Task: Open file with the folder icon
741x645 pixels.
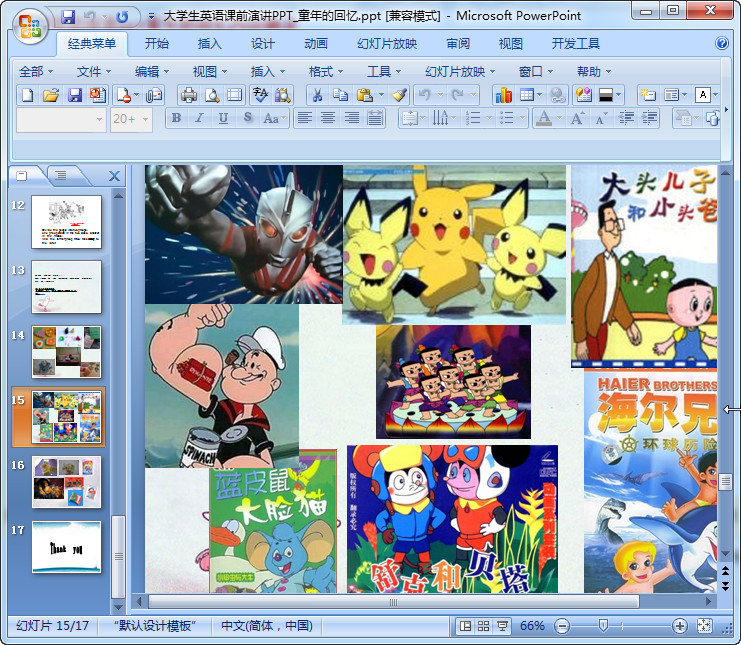Action: [x=51, y=95]
